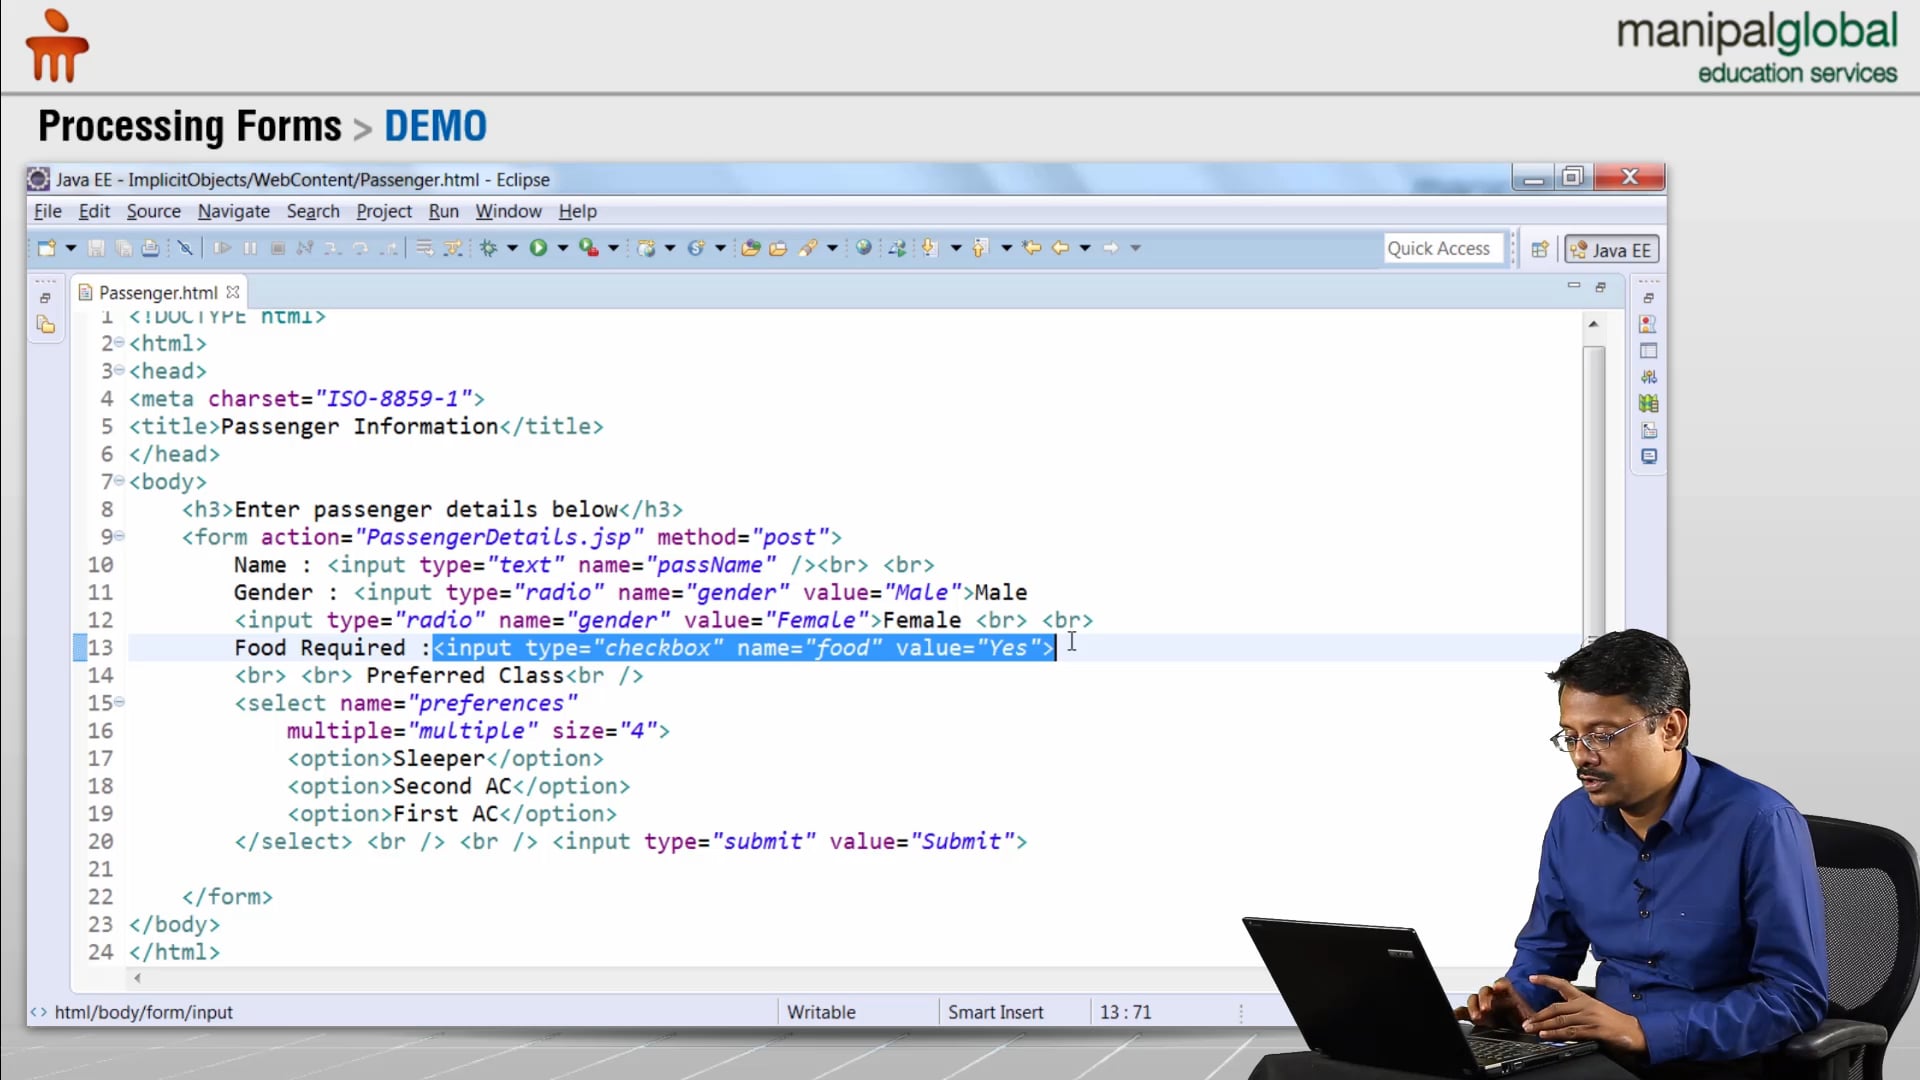Toggle the Writable status indicator
Viewport: 1920px width, 1080px height.
(x=821, y=1012)
